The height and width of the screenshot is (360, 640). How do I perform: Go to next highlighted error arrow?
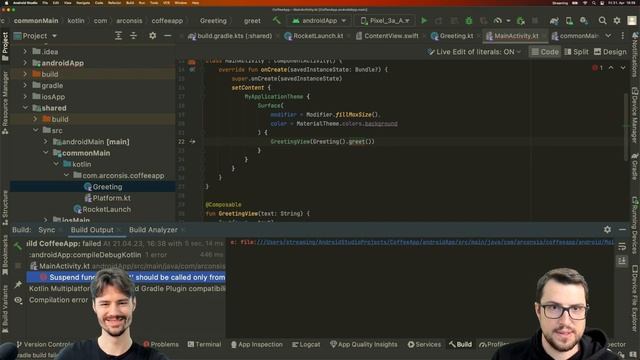[x=623, y=68]
